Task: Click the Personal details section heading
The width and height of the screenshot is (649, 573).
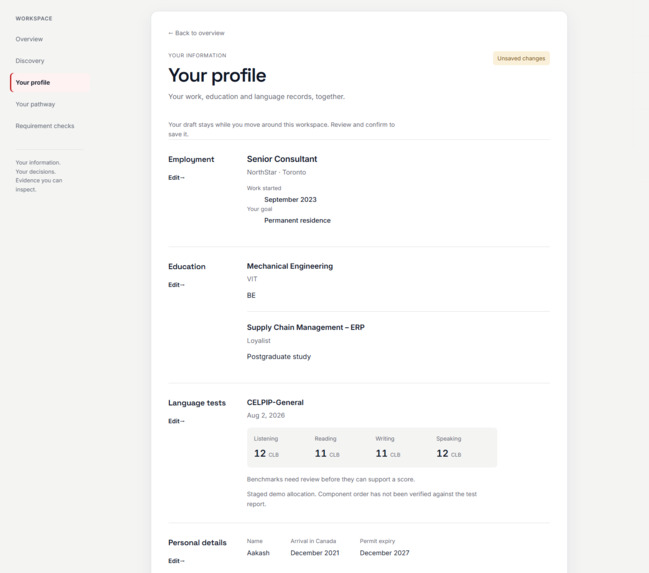Action: pos(197,543)
